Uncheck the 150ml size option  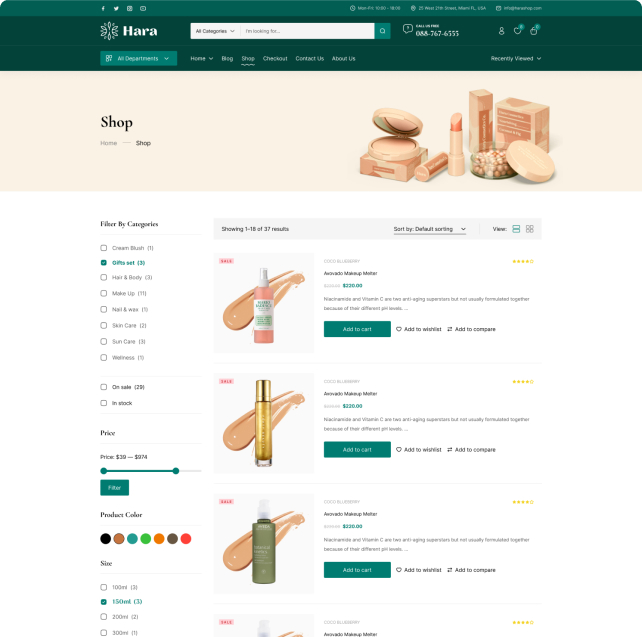coord(104,602)
